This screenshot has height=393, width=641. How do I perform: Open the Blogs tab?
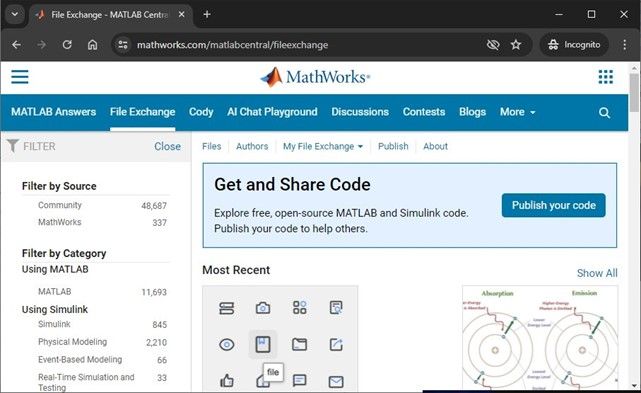click(472, 112)
